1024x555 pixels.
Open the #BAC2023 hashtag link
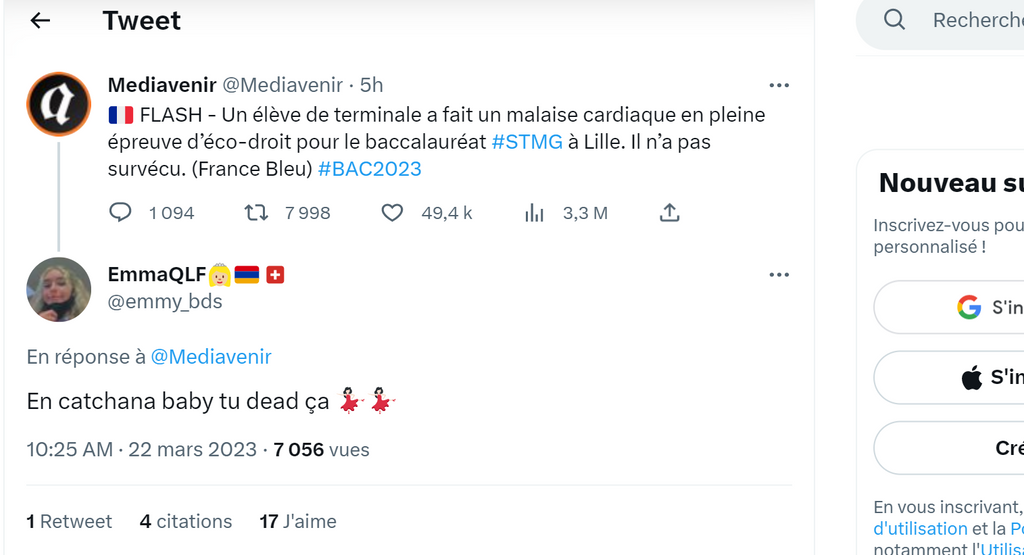[x=370, y=169]
